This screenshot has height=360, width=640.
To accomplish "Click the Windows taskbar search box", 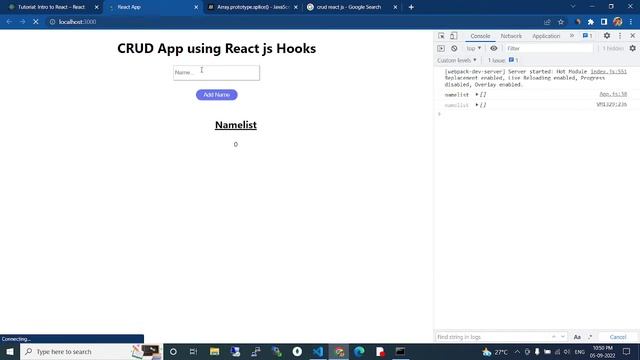I will pyautogui.click(x=91, y=351).
